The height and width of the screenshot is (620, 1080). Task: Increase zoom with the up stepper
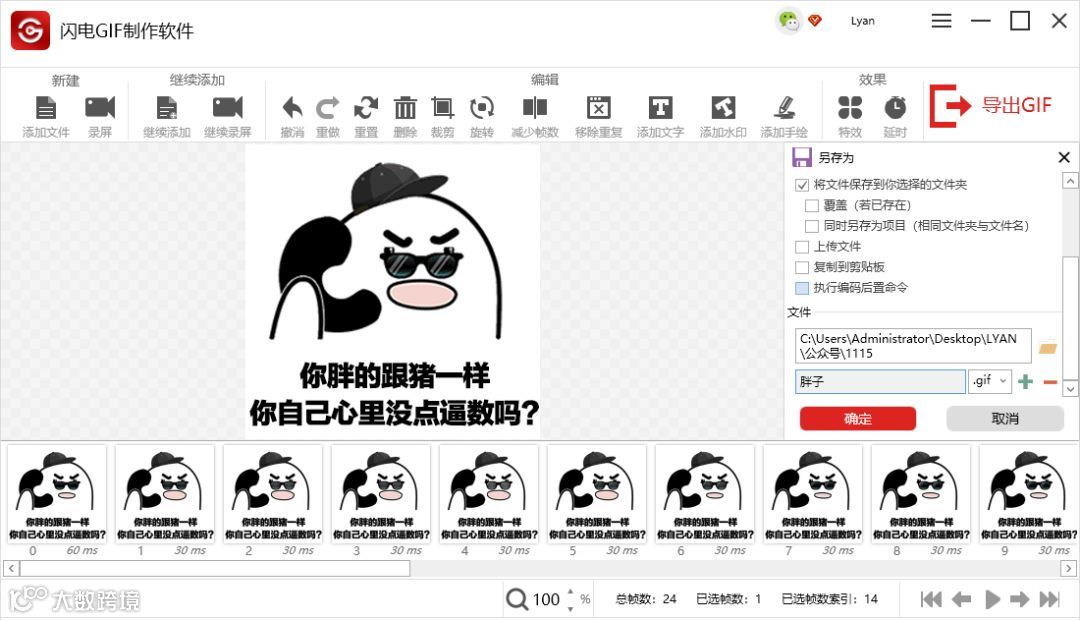(x=570, y=592)
